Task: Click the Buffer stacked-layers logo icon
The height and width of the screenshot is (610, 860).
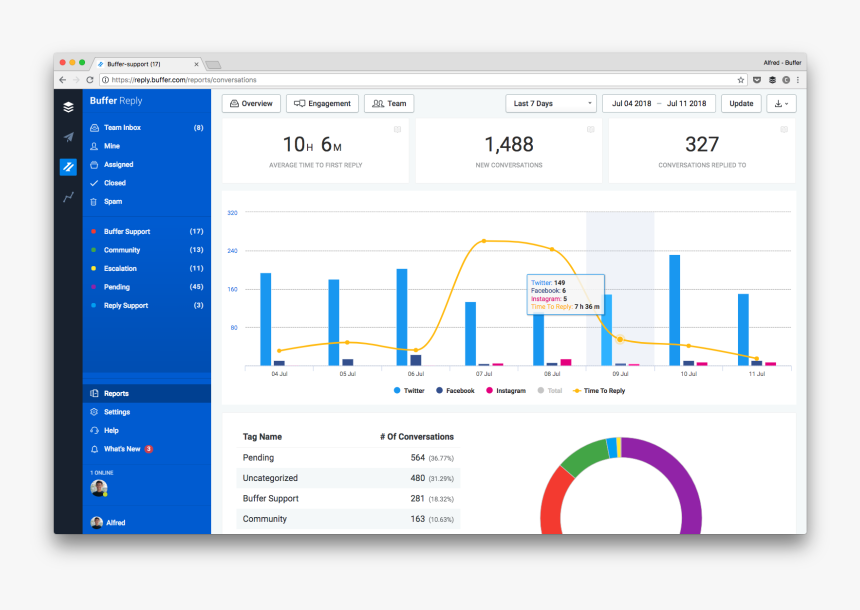Action: click(69, 107)
